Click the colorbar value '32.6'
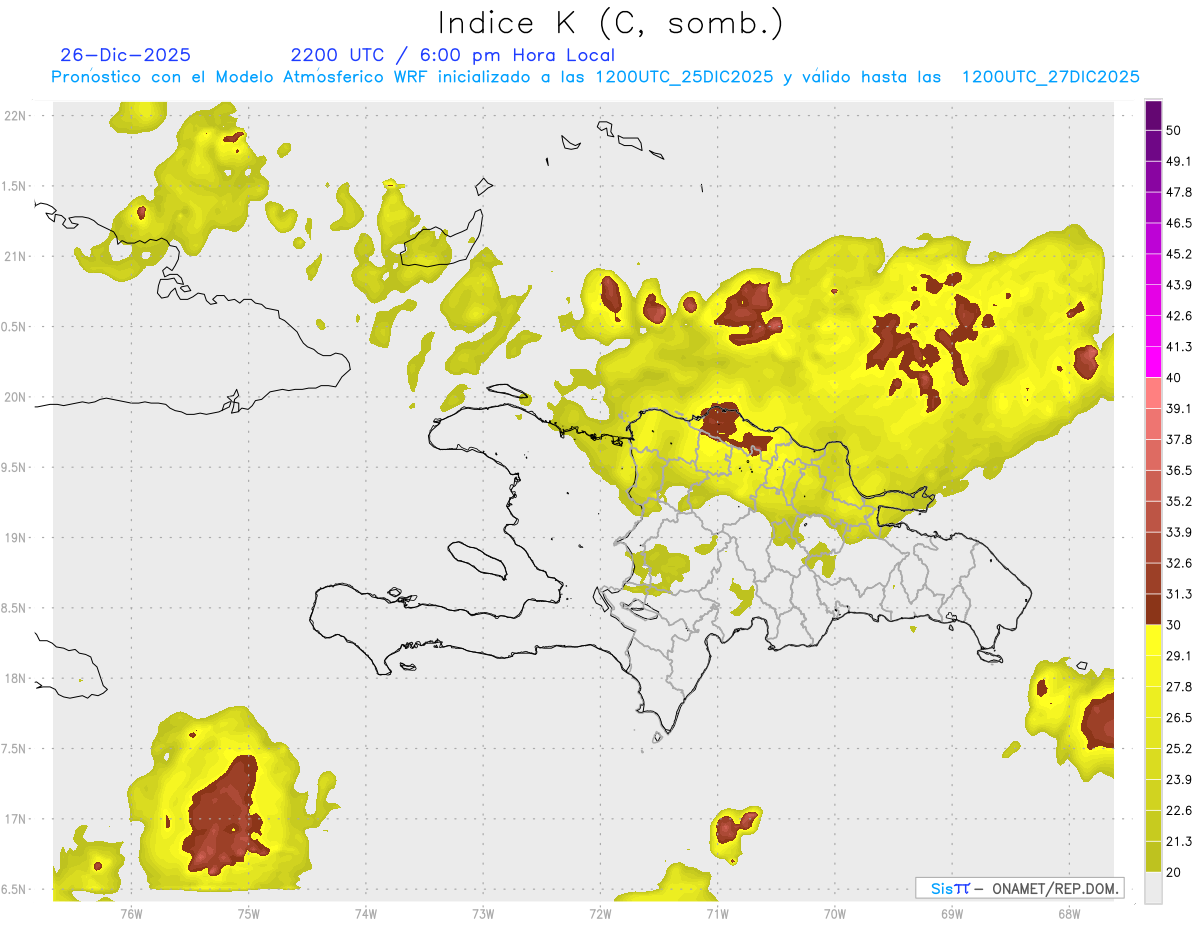 click(x=1179, y=563)
